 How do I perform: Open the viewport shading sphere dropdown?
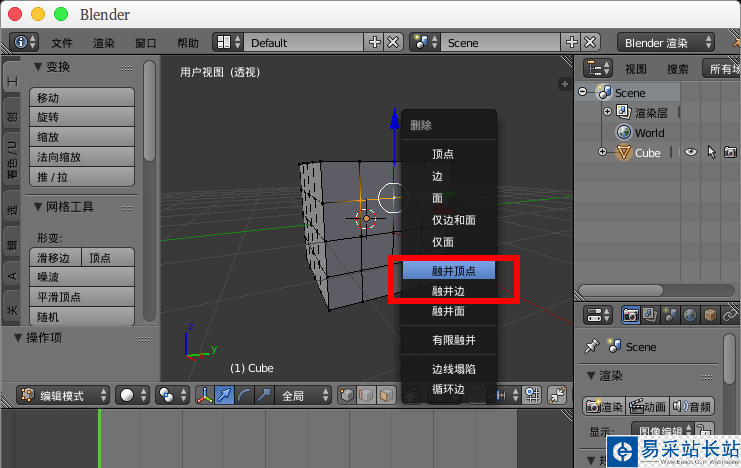(x=132, y=395)
